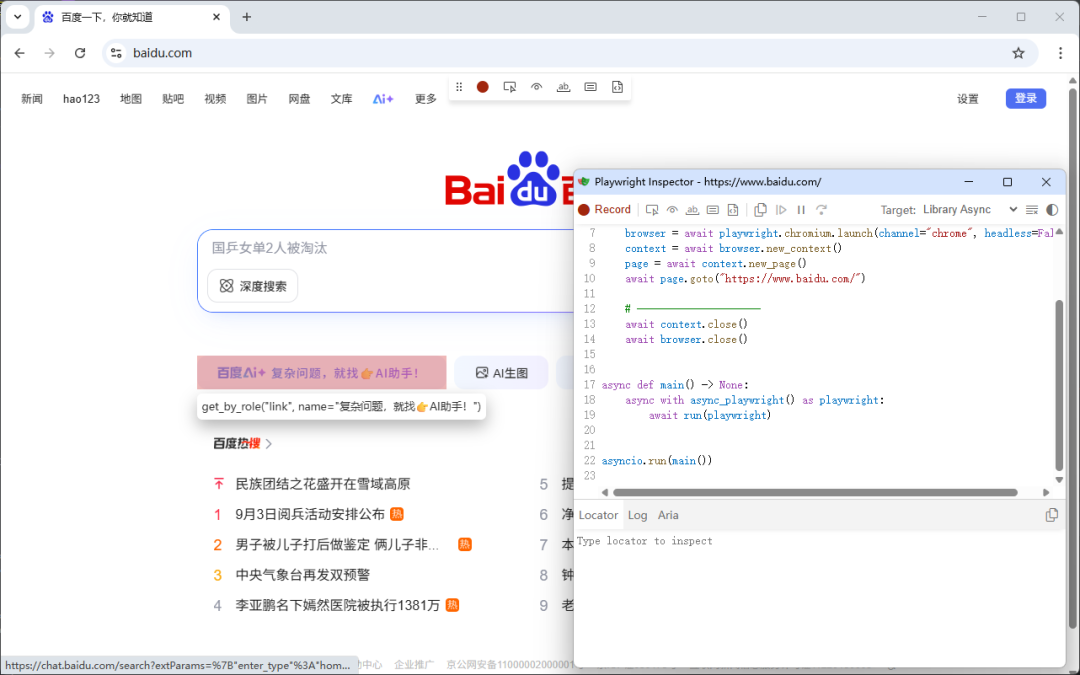Viewport: 1080px width, 675px height.
Task: Switch to the Aria tab
Action: tap(668, 515)
